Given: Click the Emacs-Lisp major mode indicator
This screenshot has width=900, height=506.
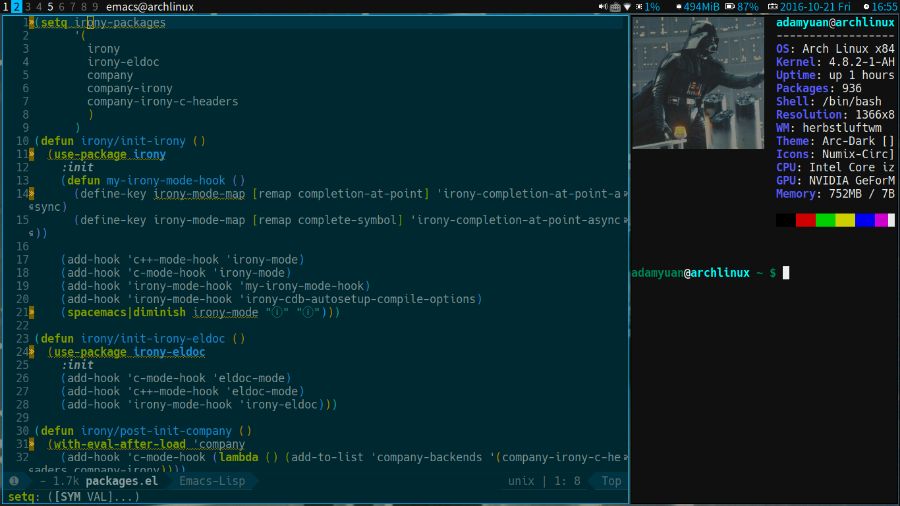Looking at the screenshot, I should (x=212, y=481).
